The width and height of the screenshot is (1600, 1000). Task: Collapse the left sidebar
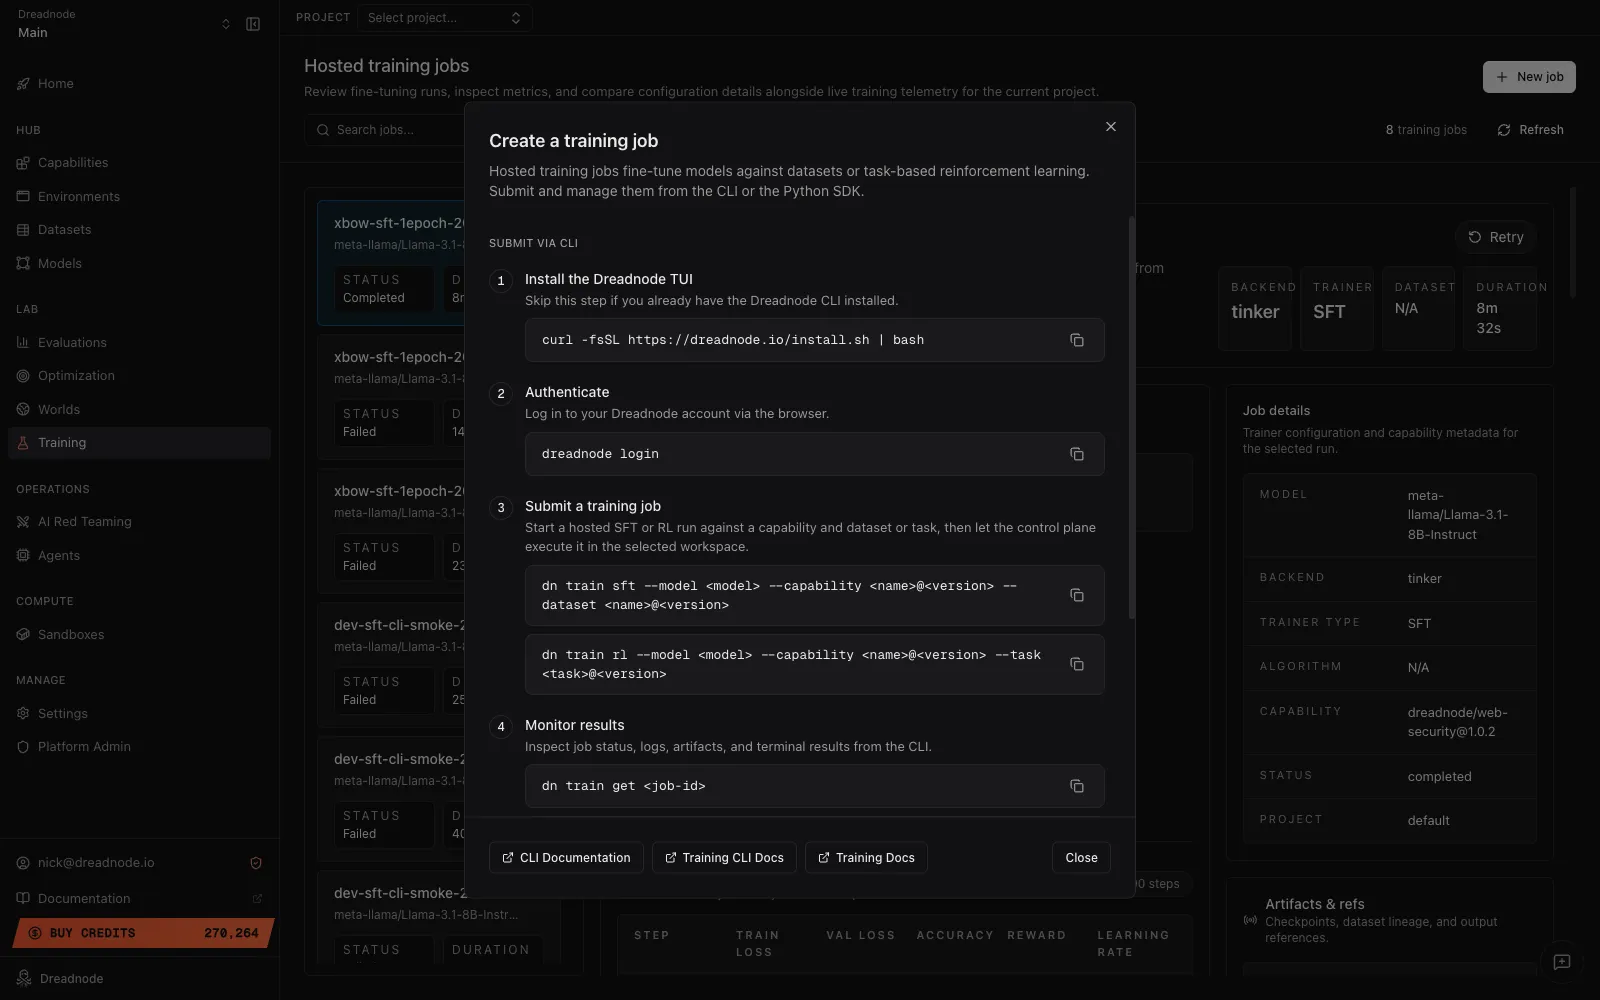tap(252, 23)
